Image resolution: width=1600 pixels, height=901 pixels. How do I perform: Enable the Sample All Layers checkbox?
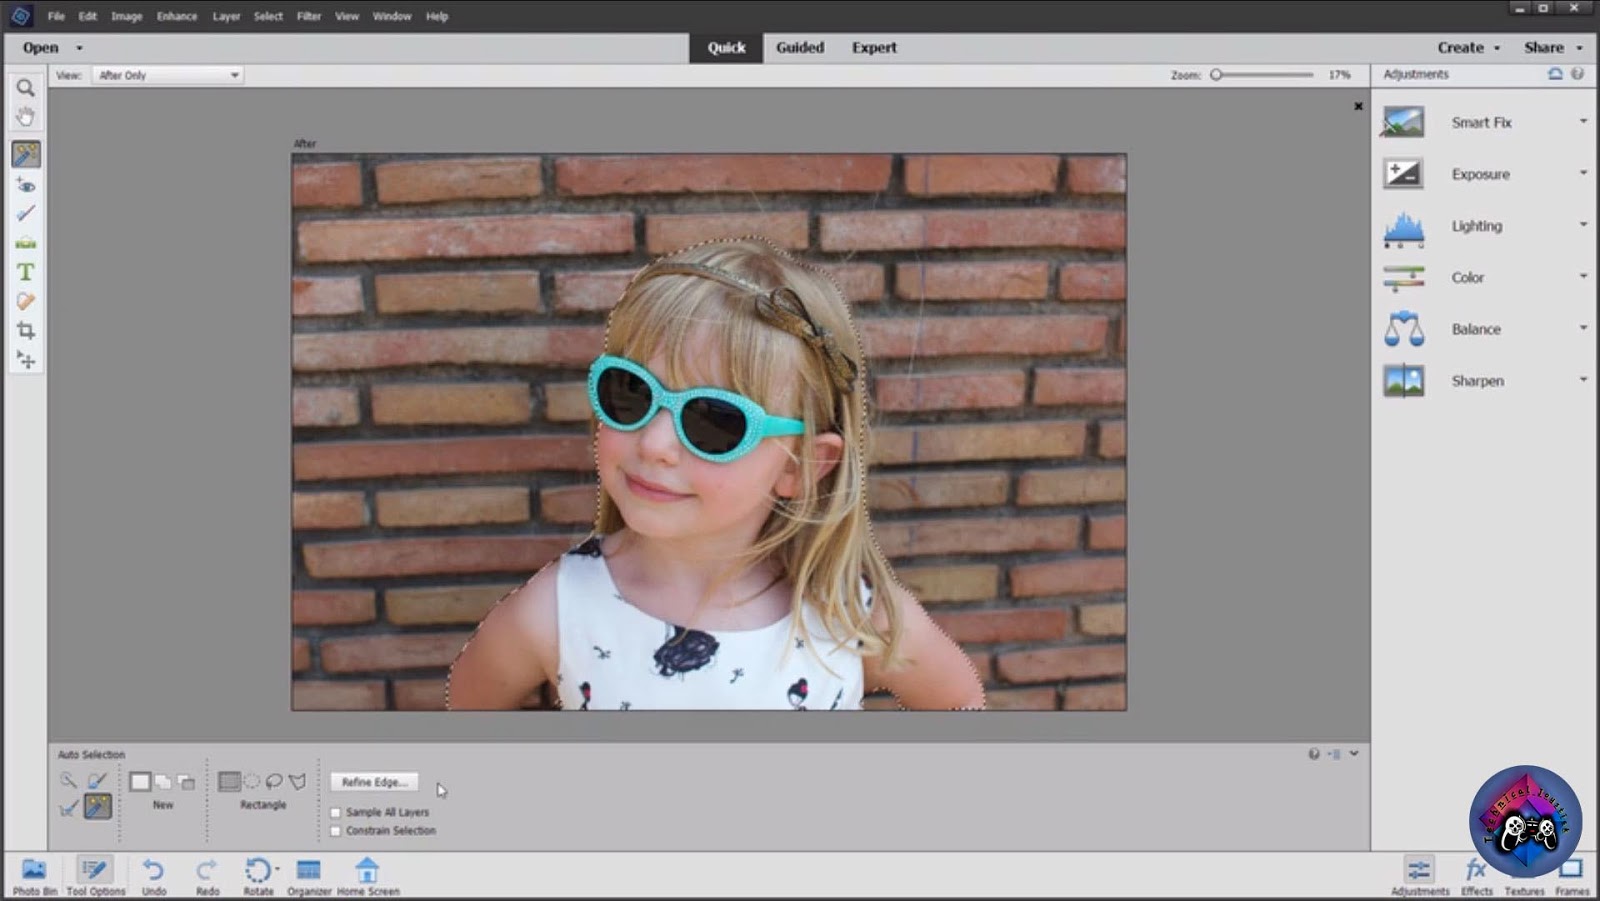pyautogui.click(x=336, y=813)
